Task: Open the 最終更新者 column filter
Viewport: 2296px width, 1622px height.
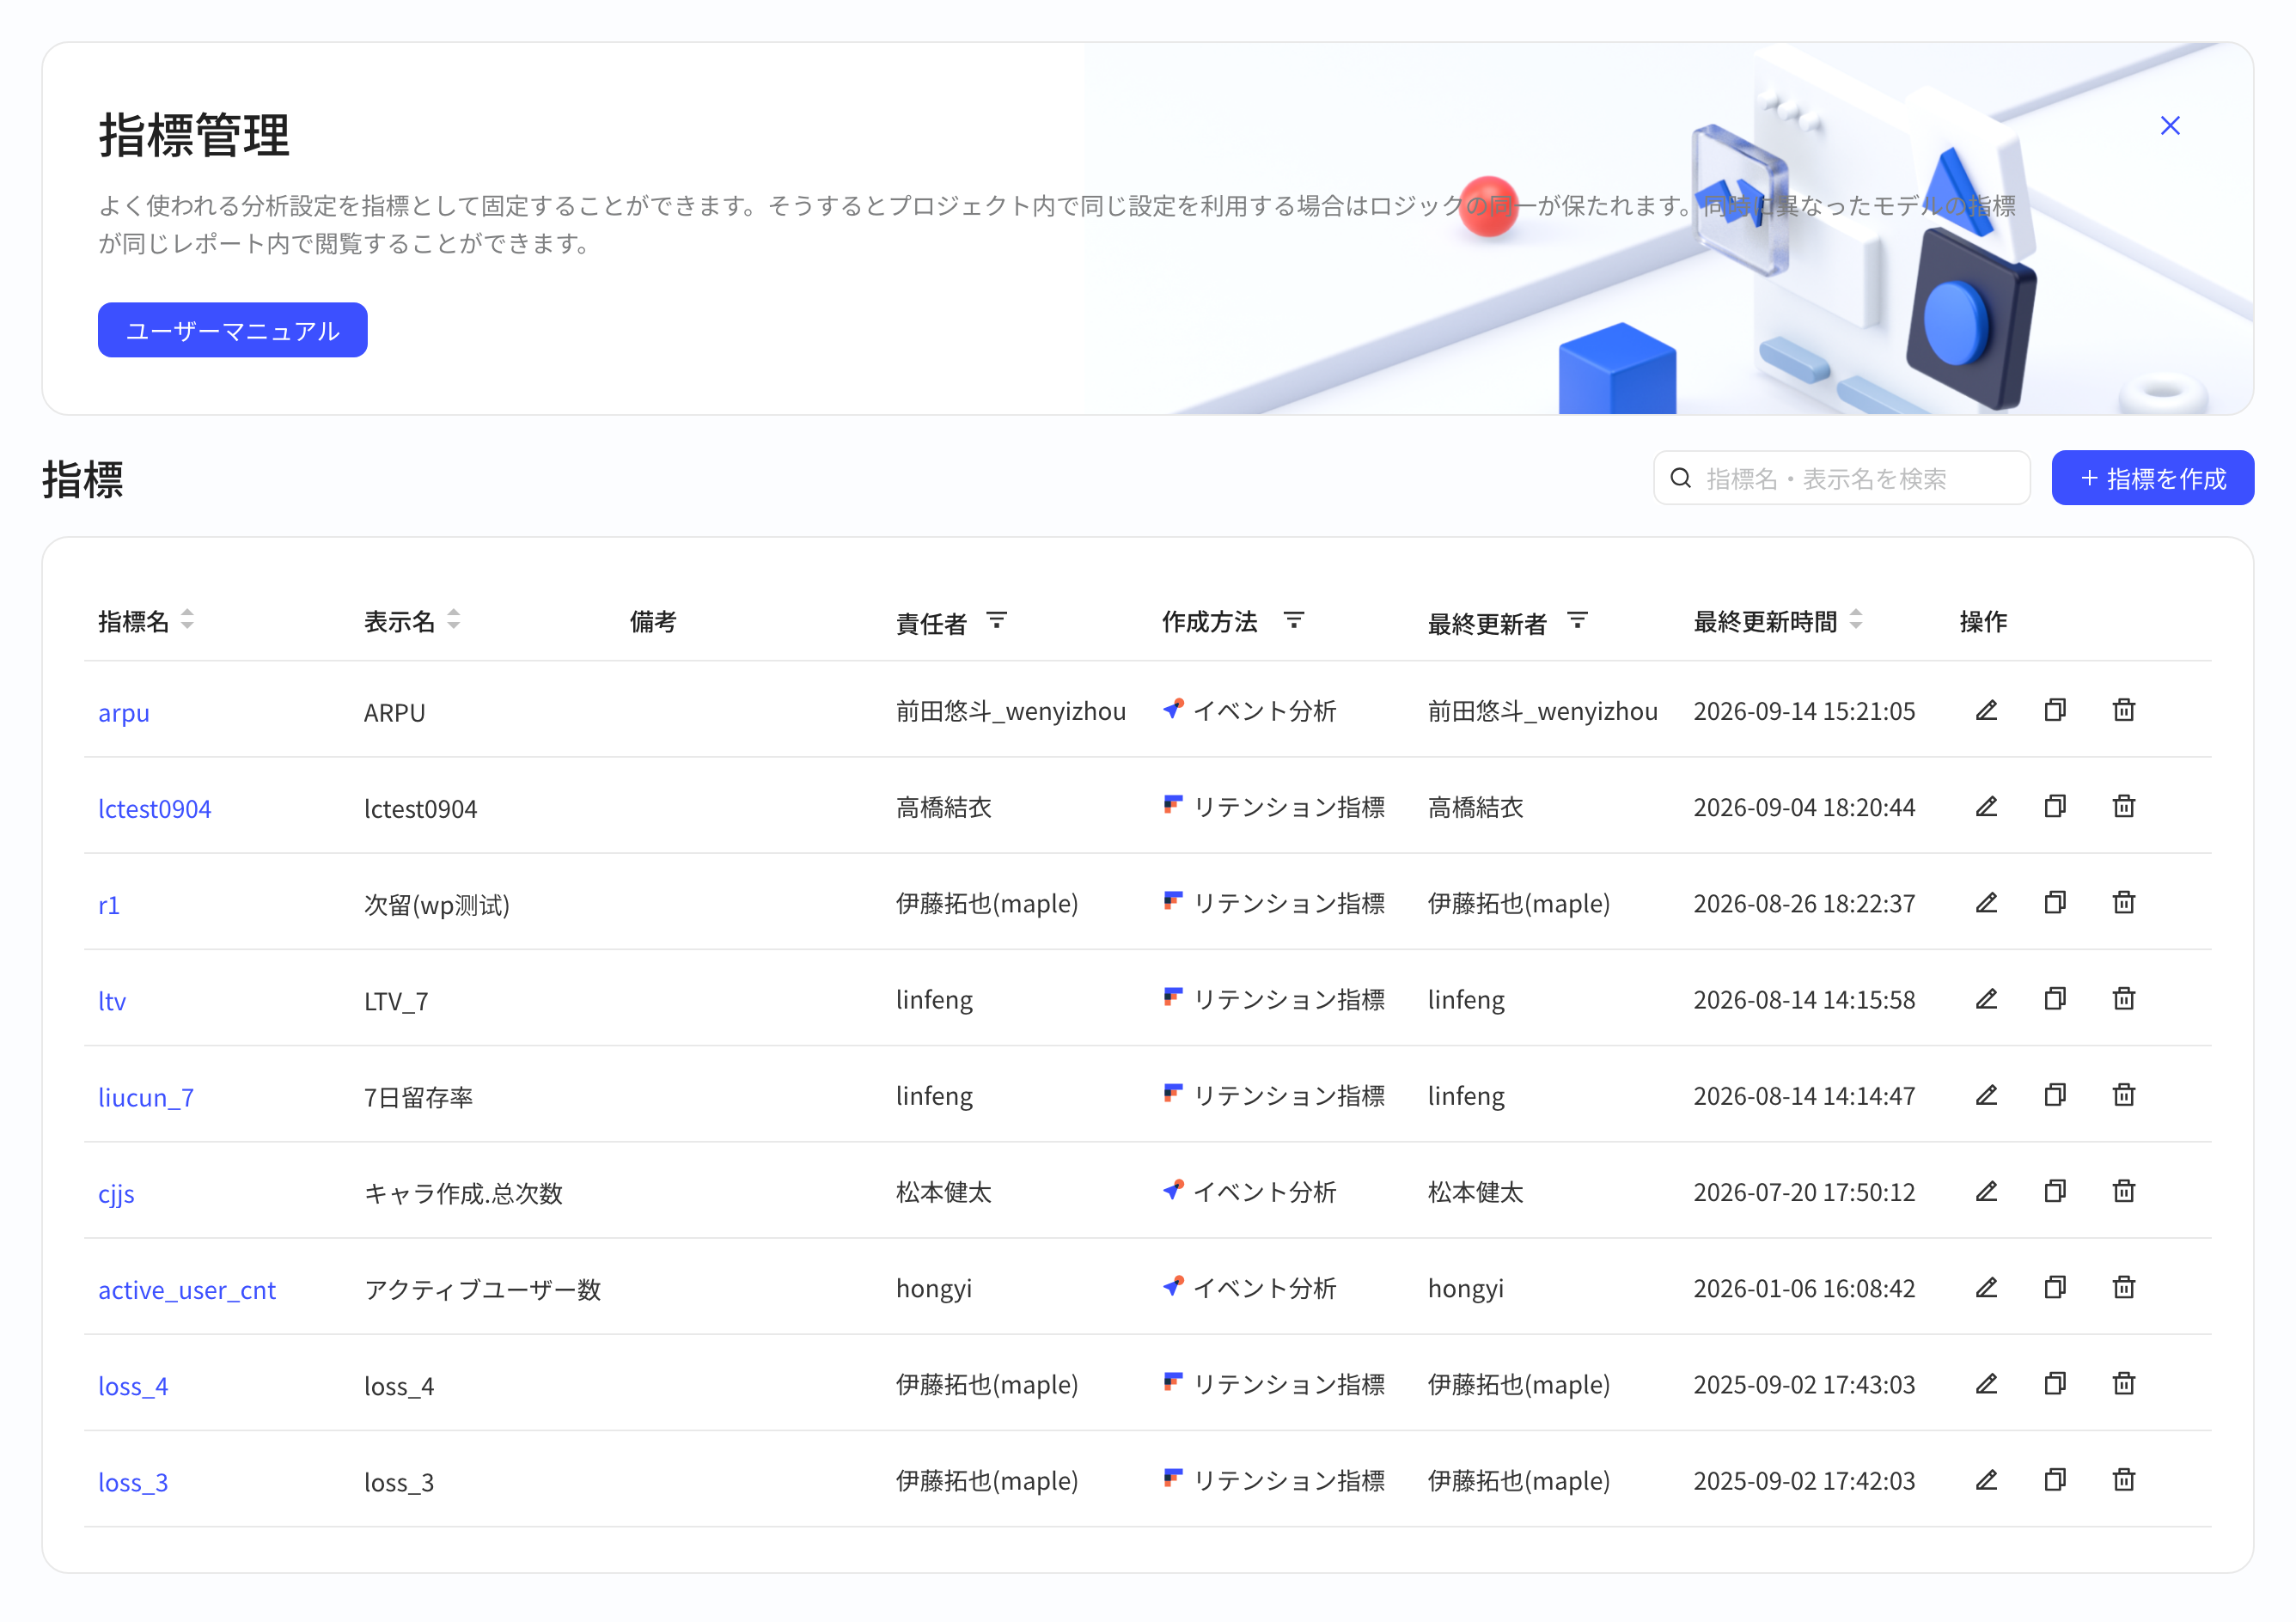Action: (x=1577, y=621)
